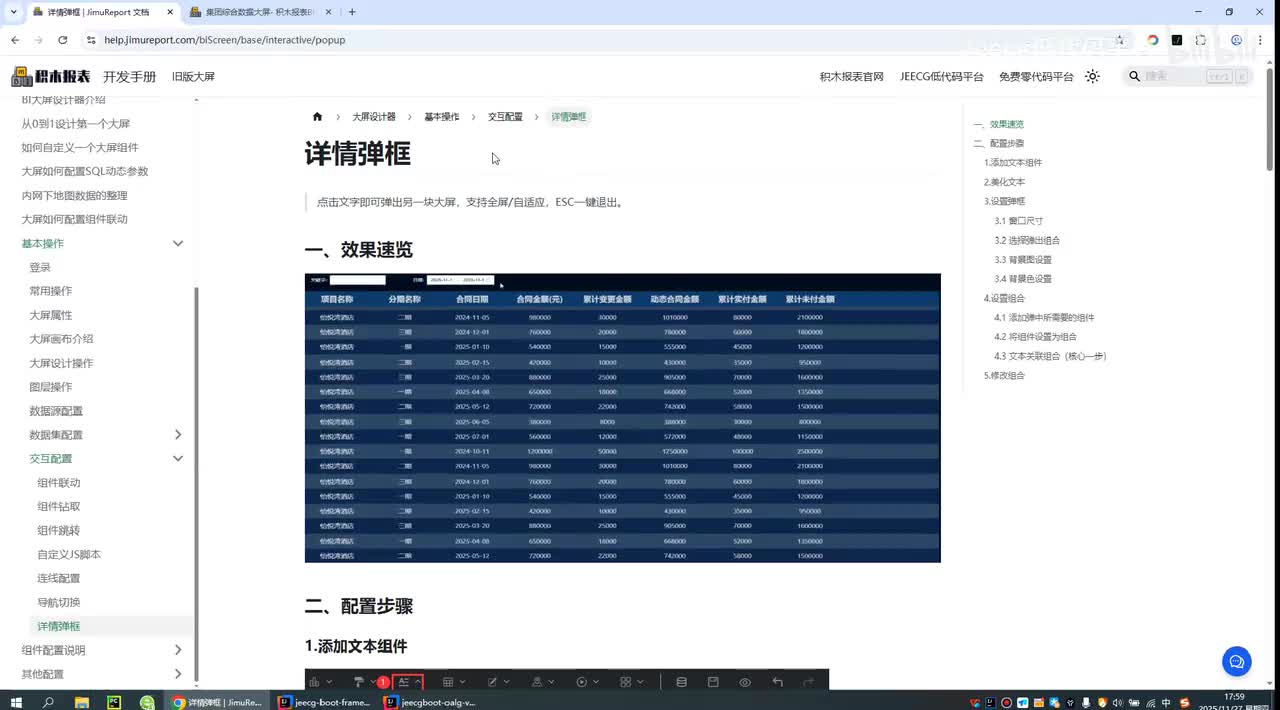This screenshot has height=710, width=1280.
Task: Open 内网下地图数据的整理 sidebar page
Action: 75,196
